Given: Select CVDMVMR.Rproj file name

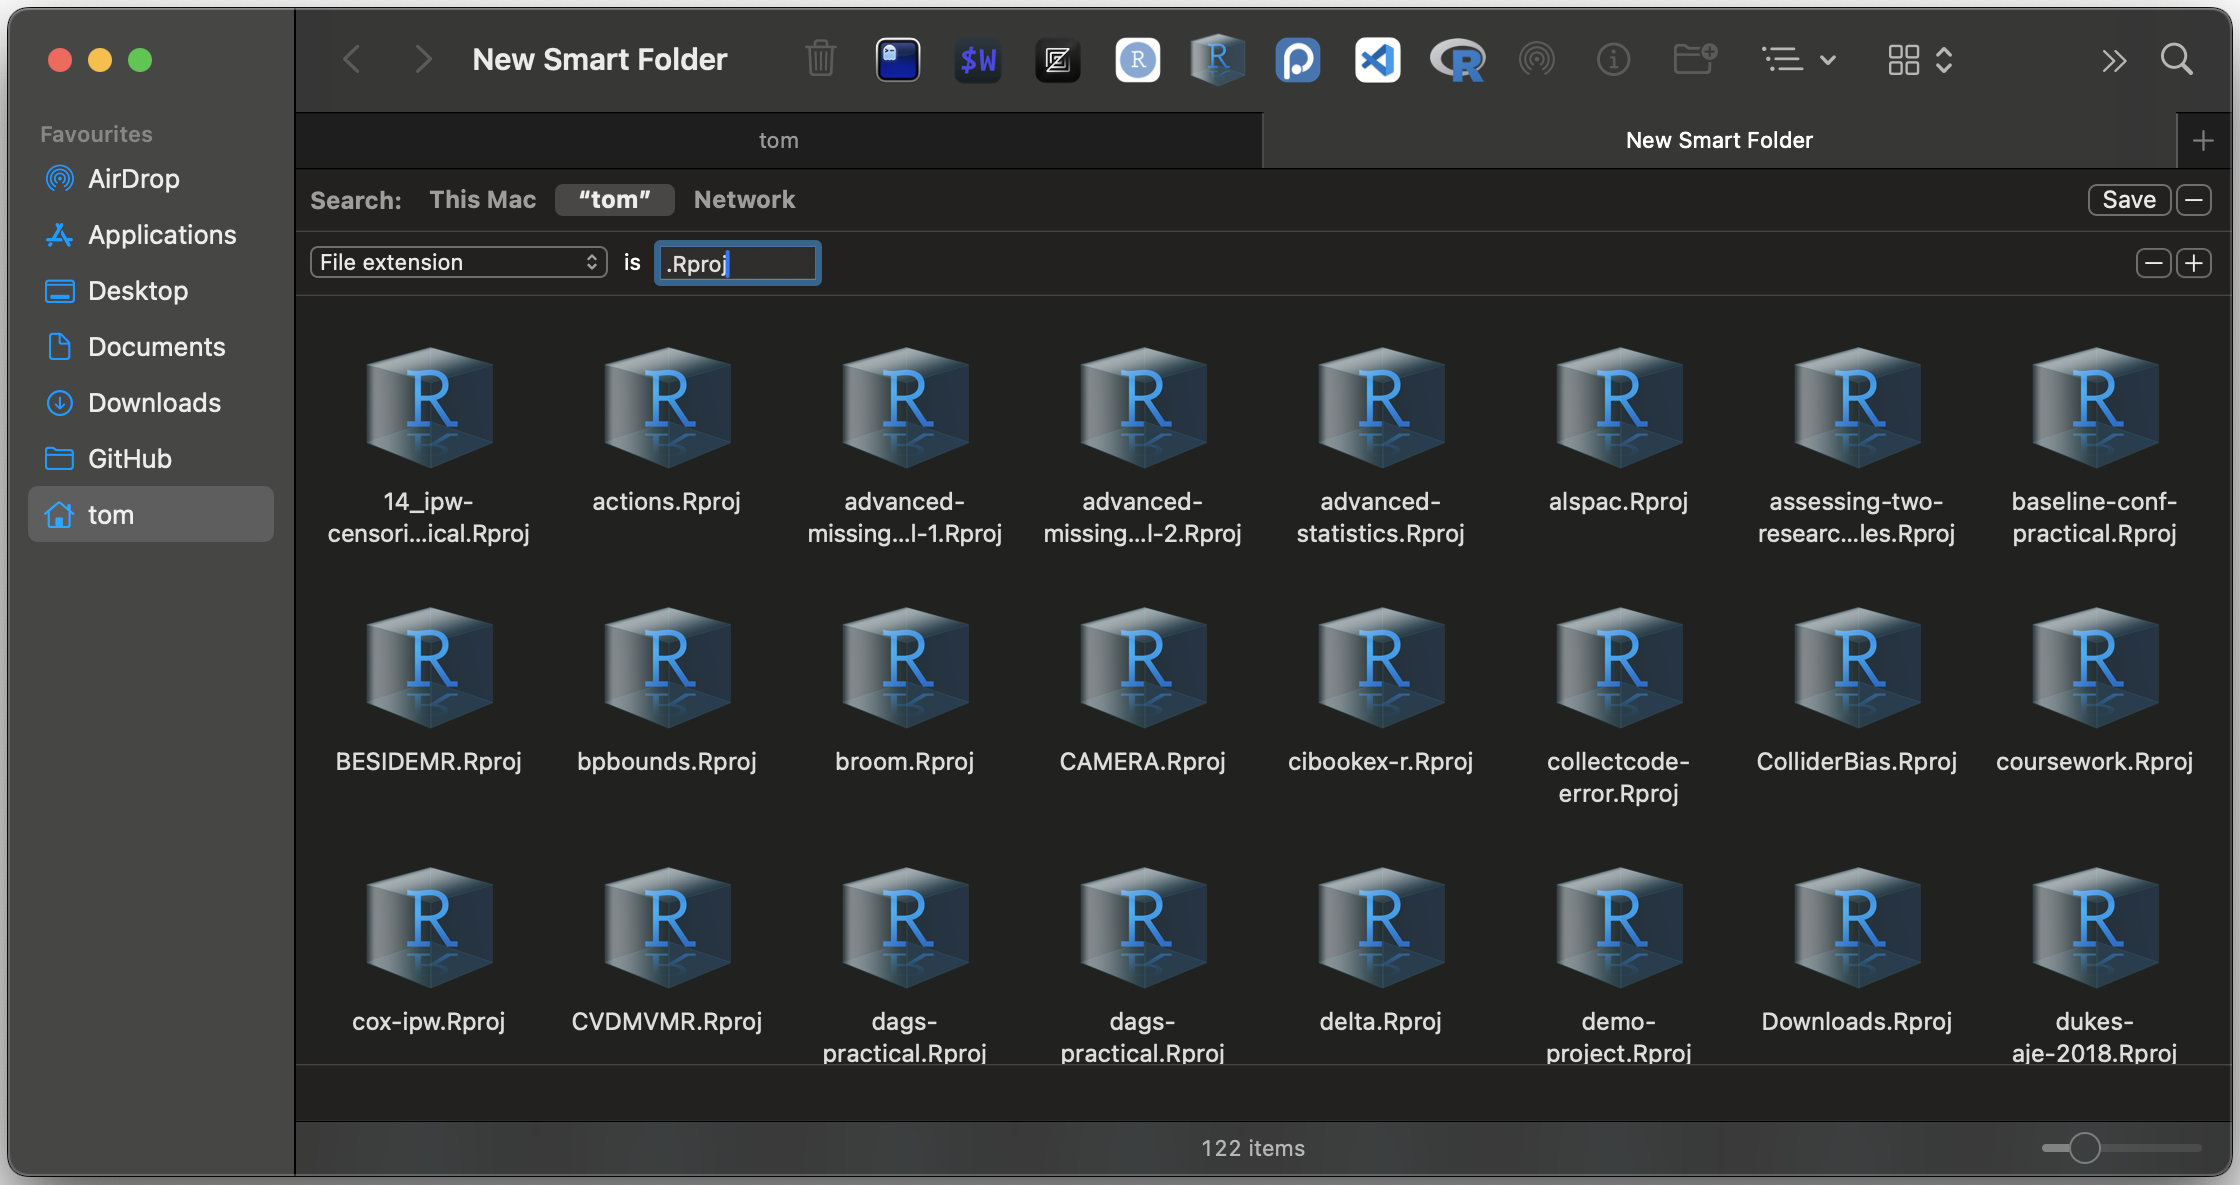Looking at the screenshot, I should click(x=667, y=1022).
